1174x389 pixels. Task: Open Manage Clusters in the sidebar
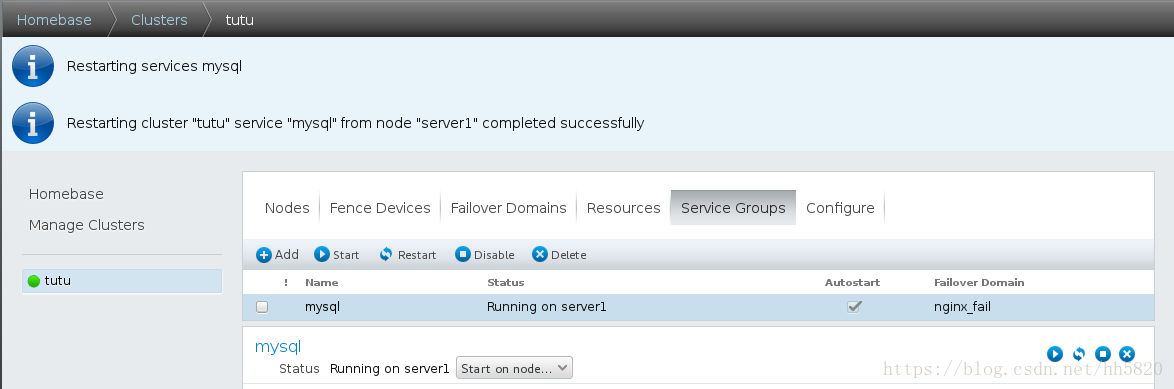pyautogui.click(x=87, y=225)
